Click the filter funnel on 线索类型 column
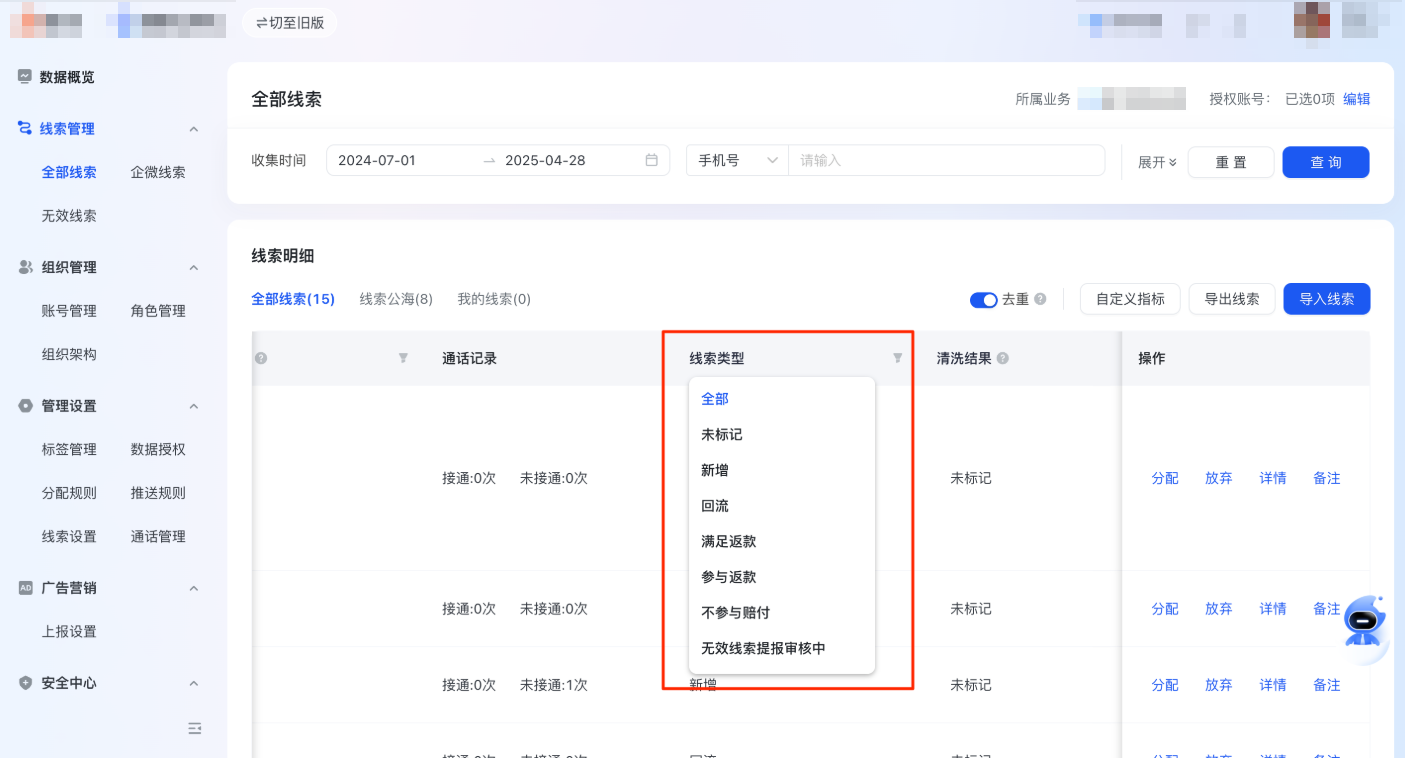 pos(896,358)
